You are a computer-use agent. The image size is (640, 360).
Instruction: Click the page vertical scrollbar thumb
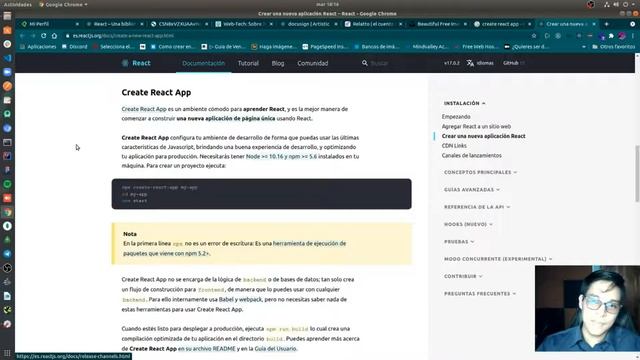(637, 173)
